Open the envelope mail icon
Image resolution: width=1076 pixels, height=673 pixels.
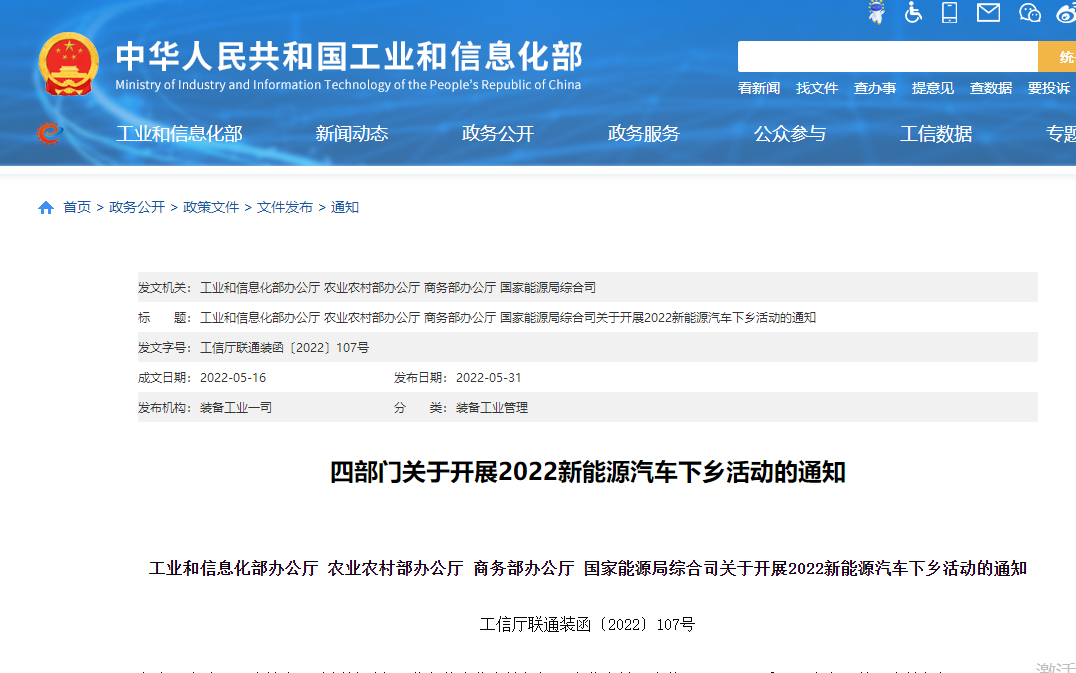coord(988,12)
